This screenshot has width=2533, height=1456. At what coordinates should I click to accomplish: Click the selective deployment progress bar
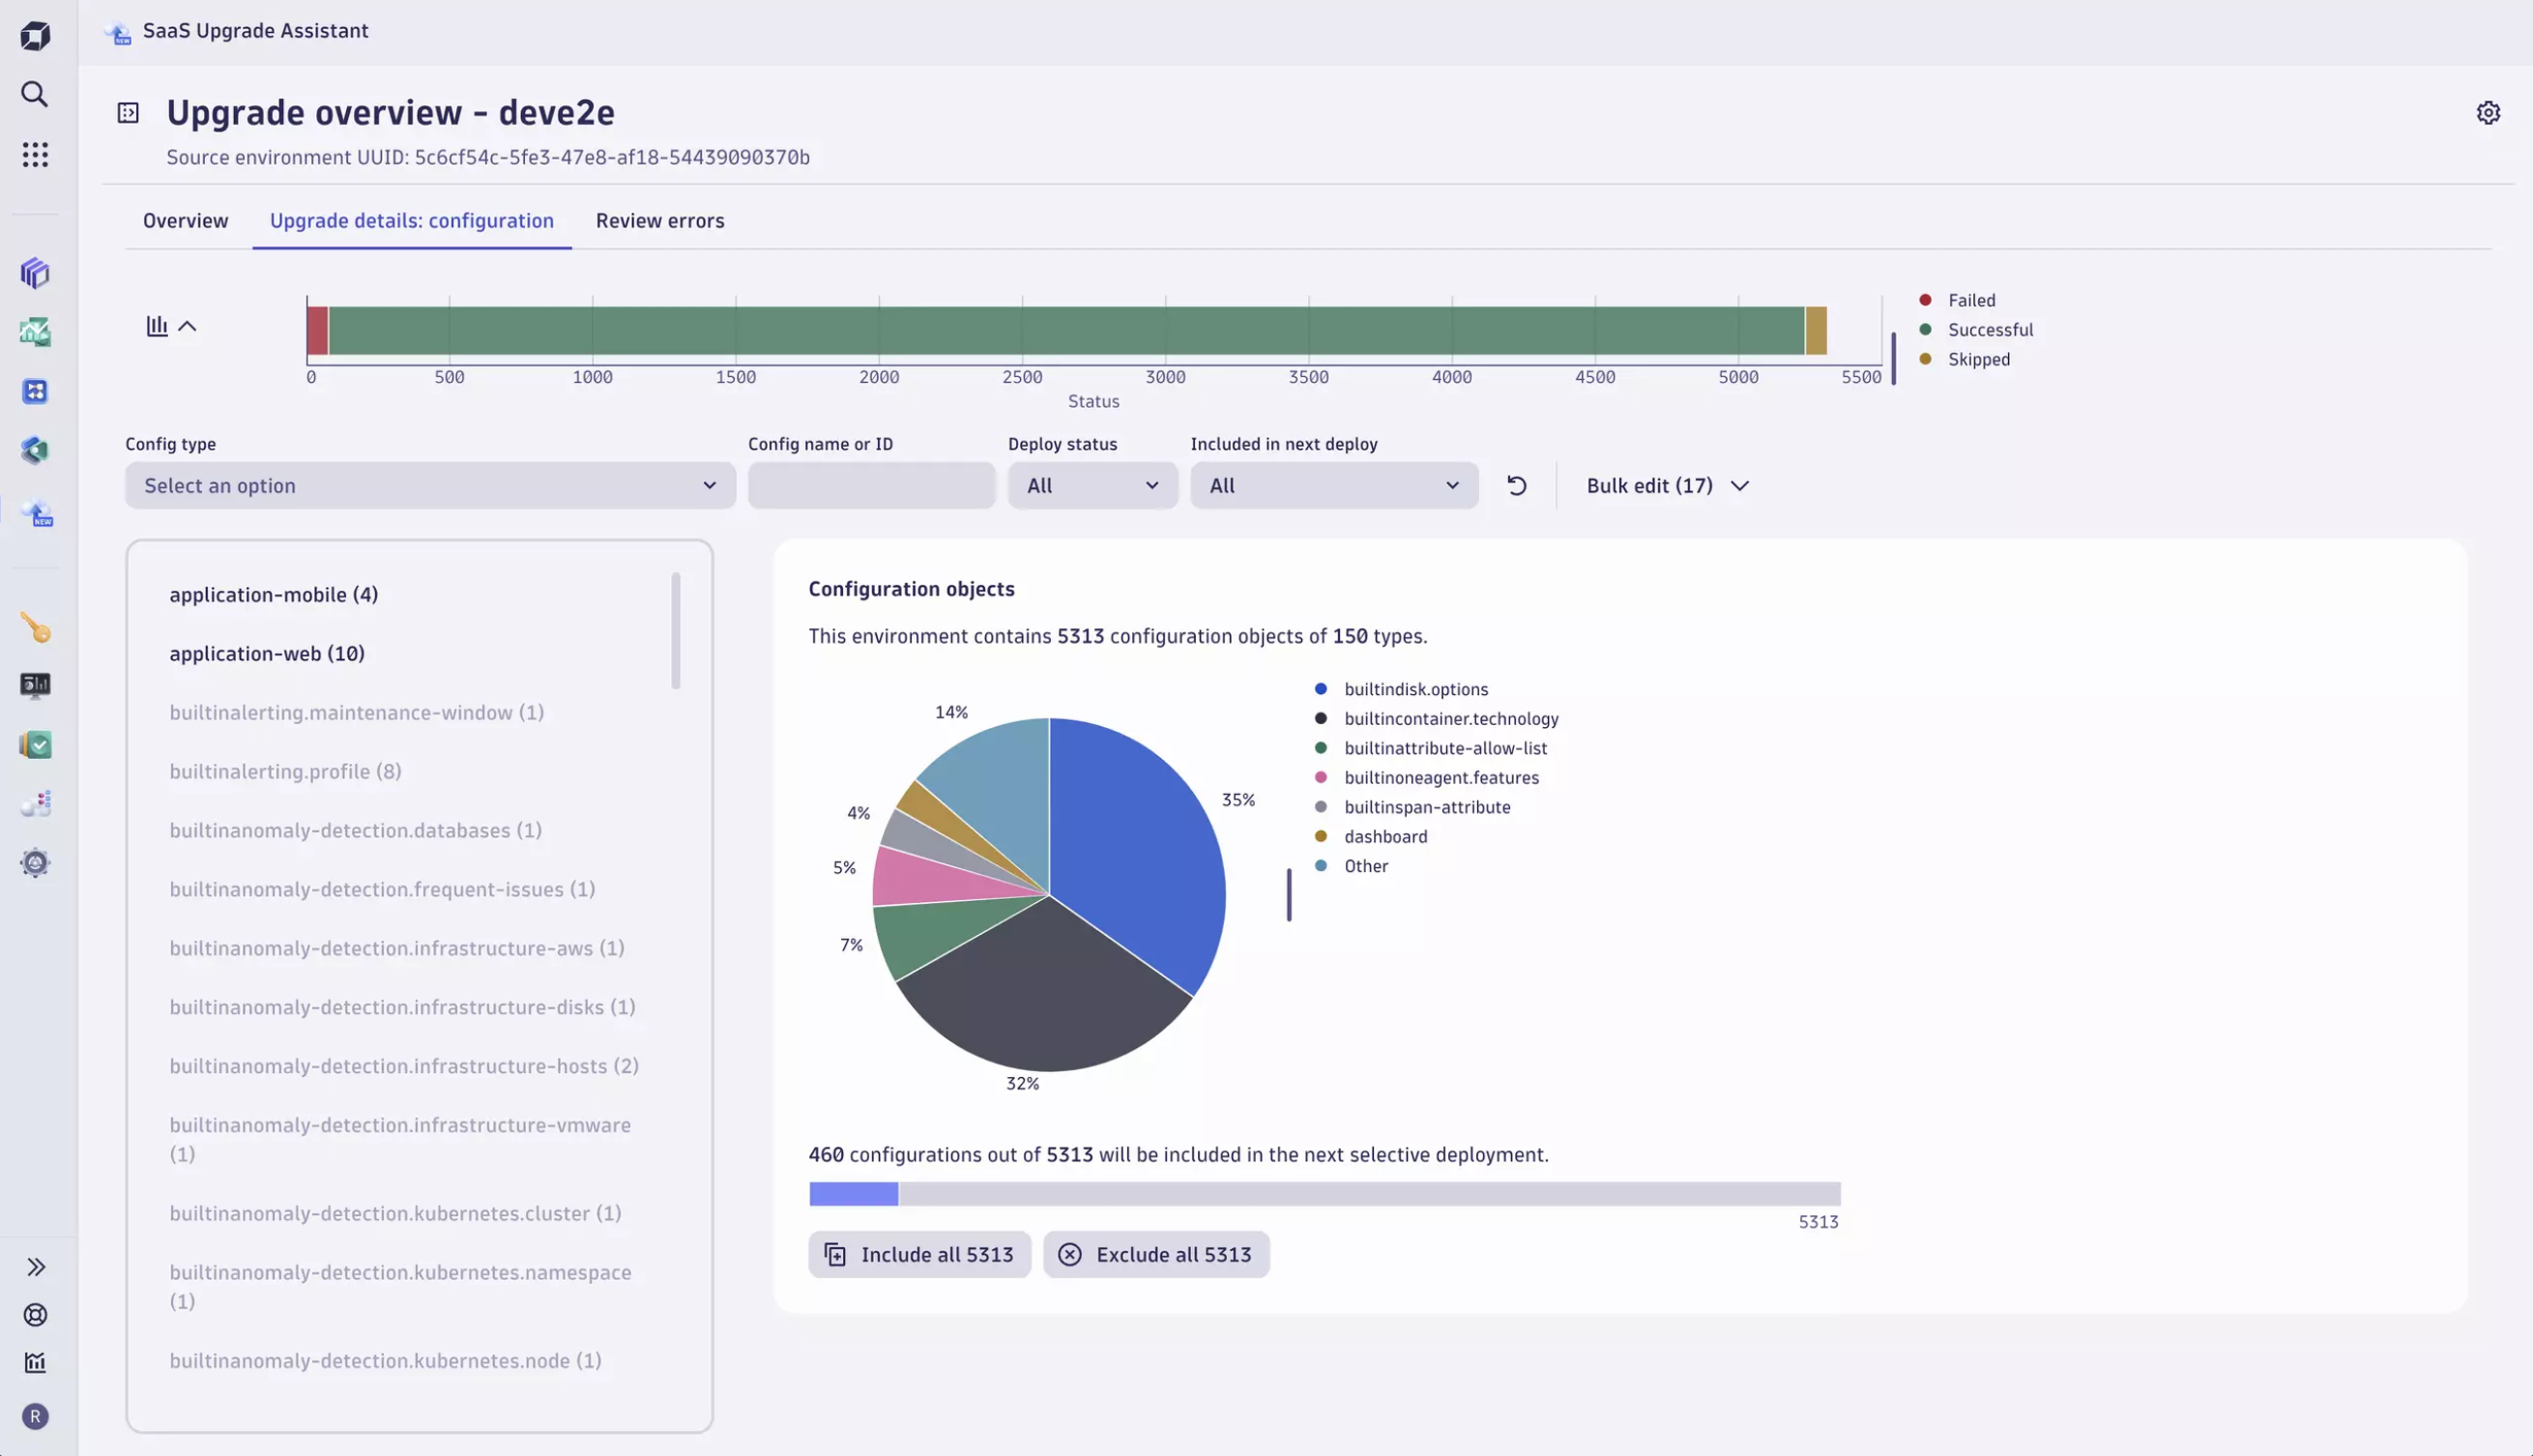(1323, 1193)
